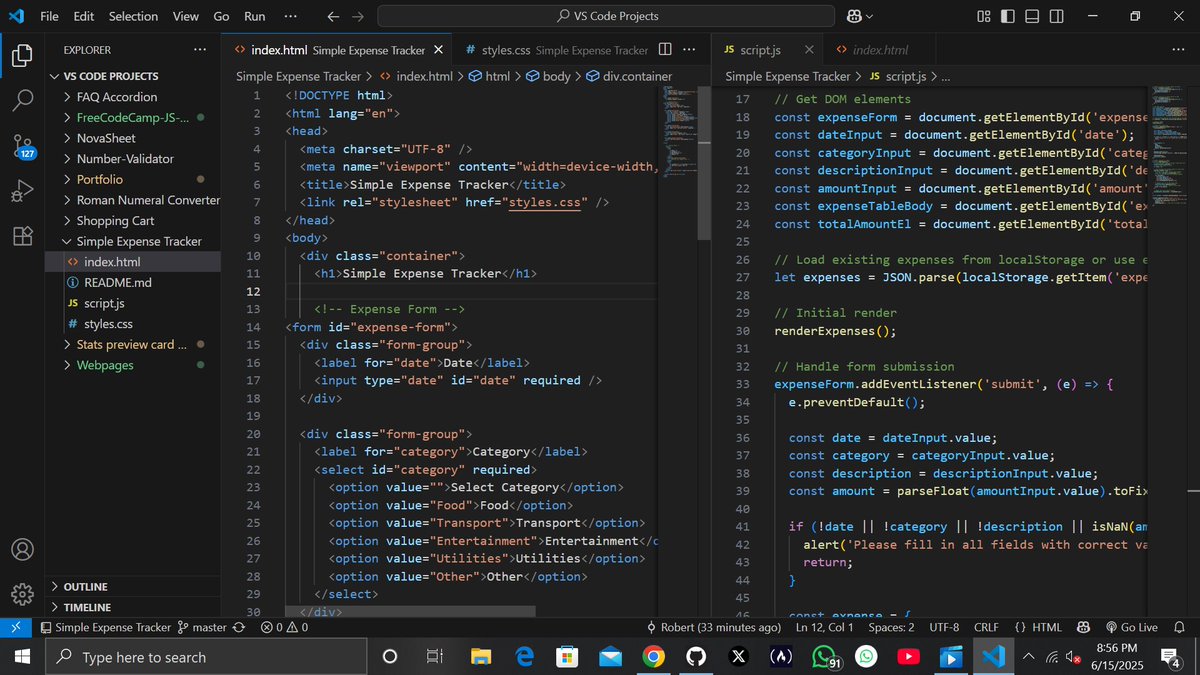Click the div.container breadcrumb
Image resolution: width=1200 pixels, height=675 pixels.
click(x=629, y=76)
